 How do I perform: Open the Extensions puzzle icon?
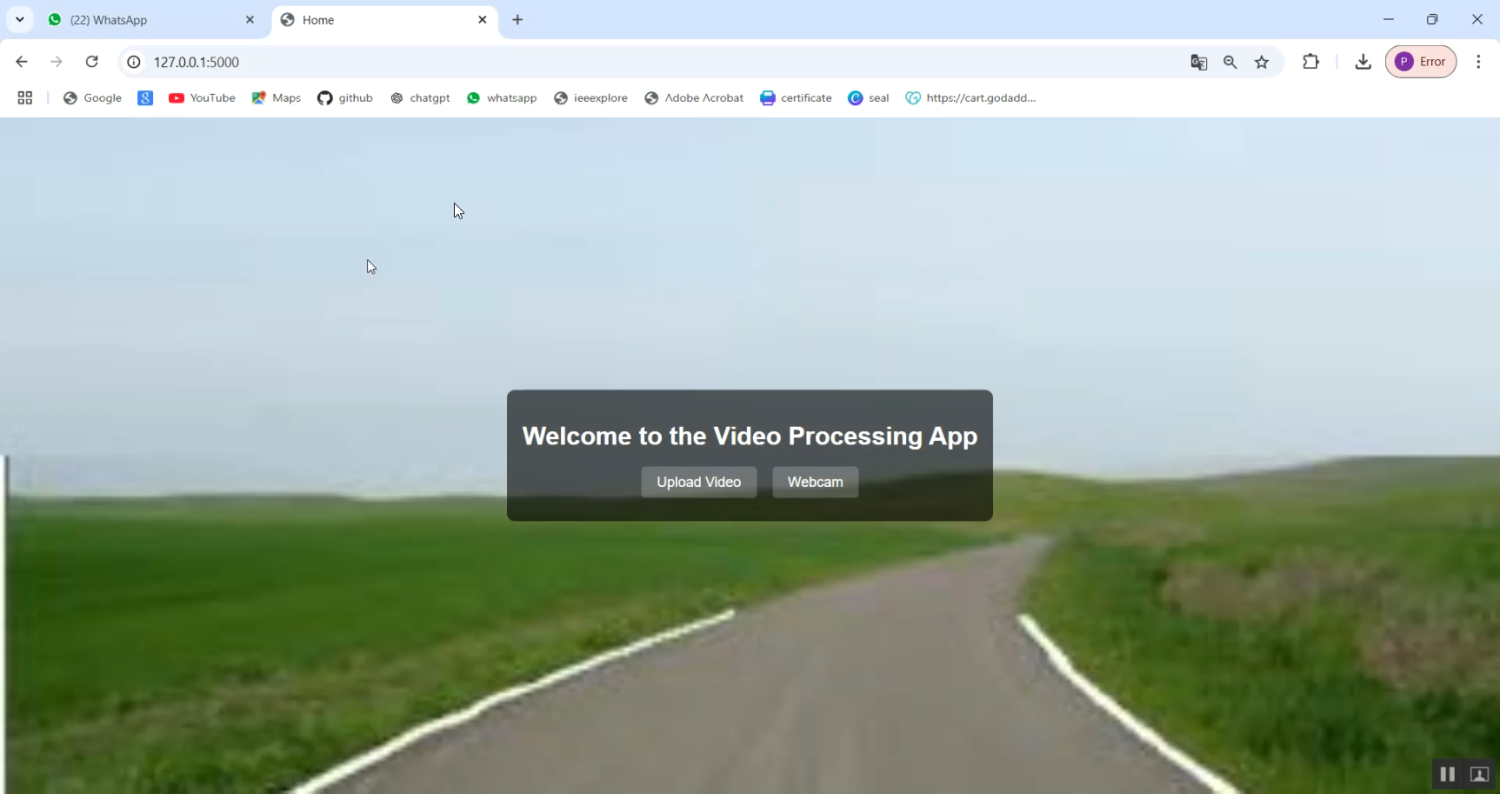coord(1311,62)
